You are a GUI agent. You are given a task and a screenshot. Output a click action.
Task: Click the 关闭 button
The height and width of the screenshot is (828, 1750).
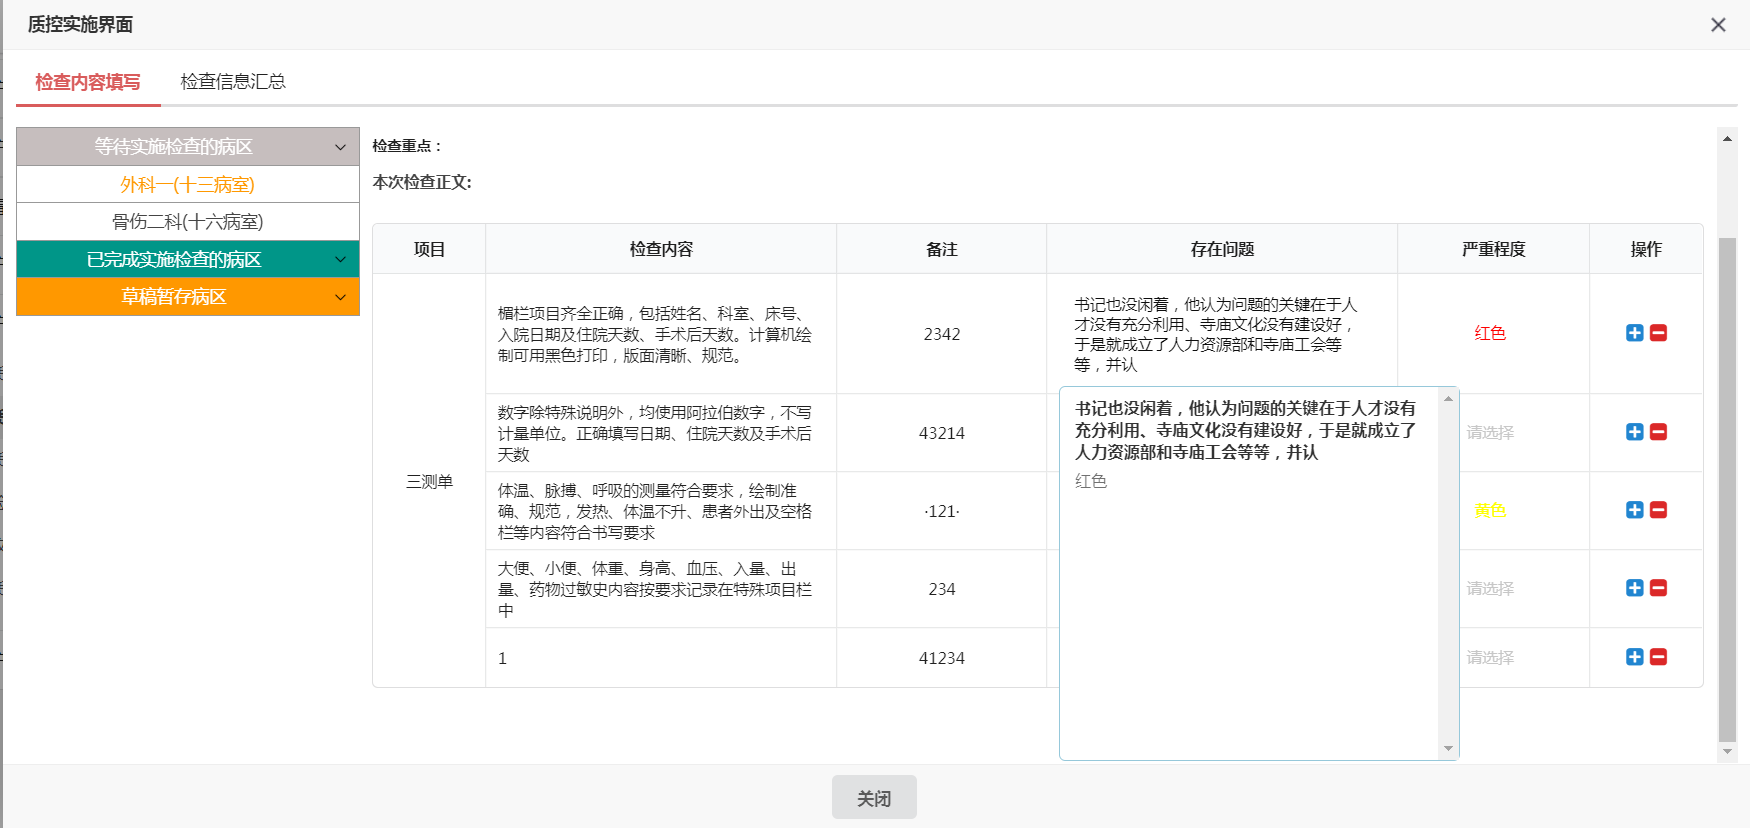pos(874,798)
